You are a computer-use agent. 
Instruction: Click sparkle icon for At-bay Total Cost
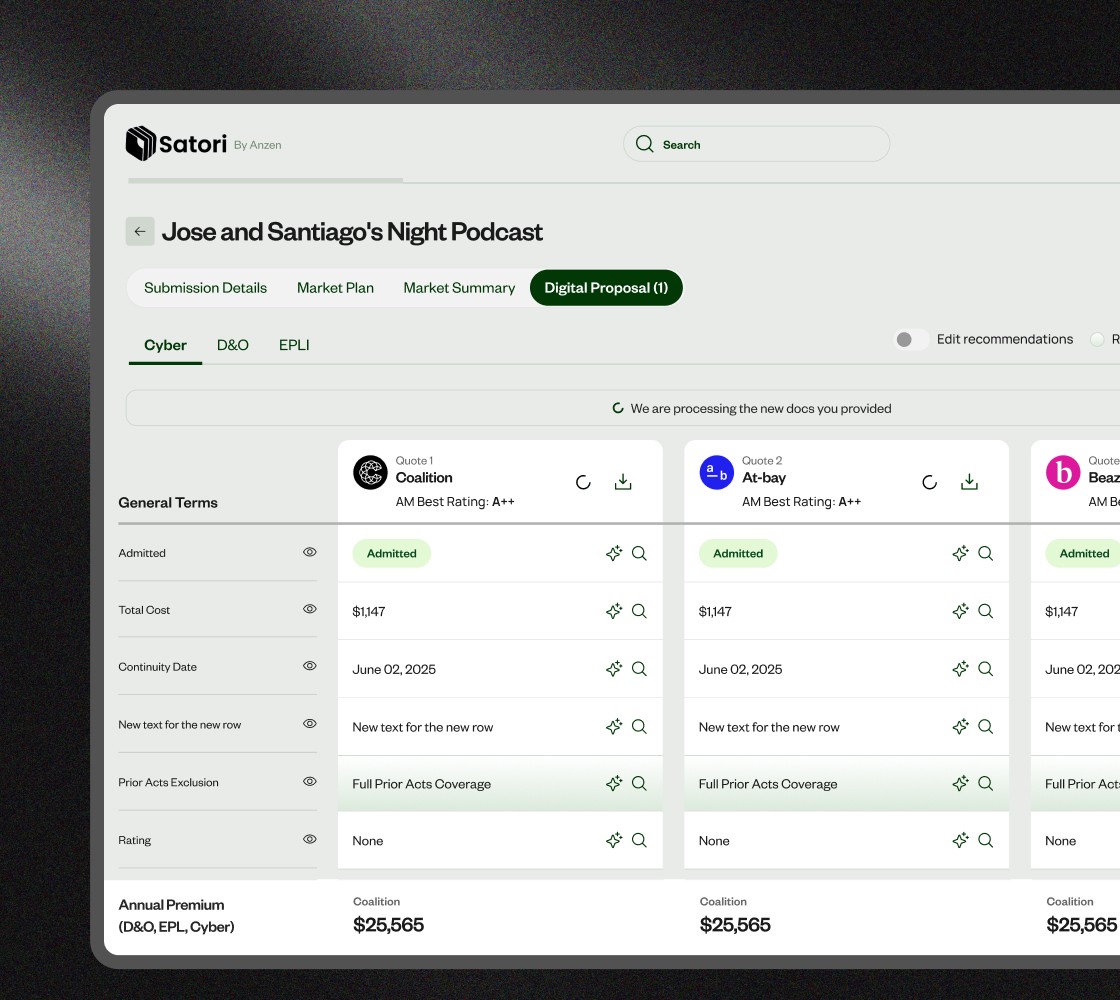click(x=960, y=611)
